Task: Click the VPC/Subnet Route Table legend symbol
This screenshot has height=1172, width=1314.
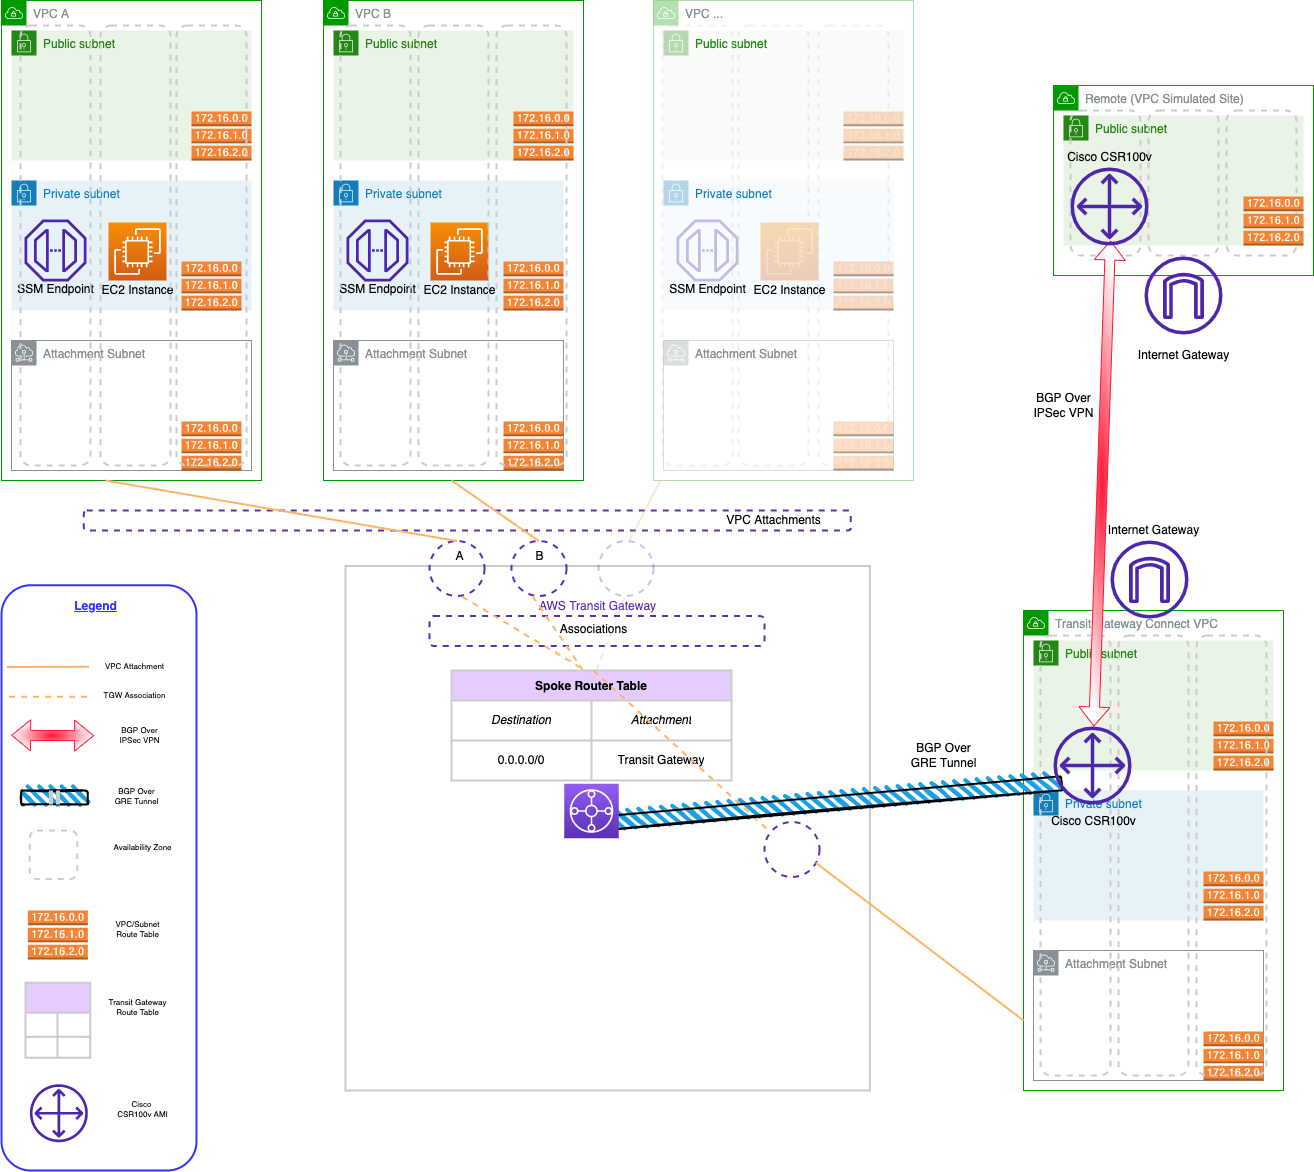Action: tap(58, 934)
